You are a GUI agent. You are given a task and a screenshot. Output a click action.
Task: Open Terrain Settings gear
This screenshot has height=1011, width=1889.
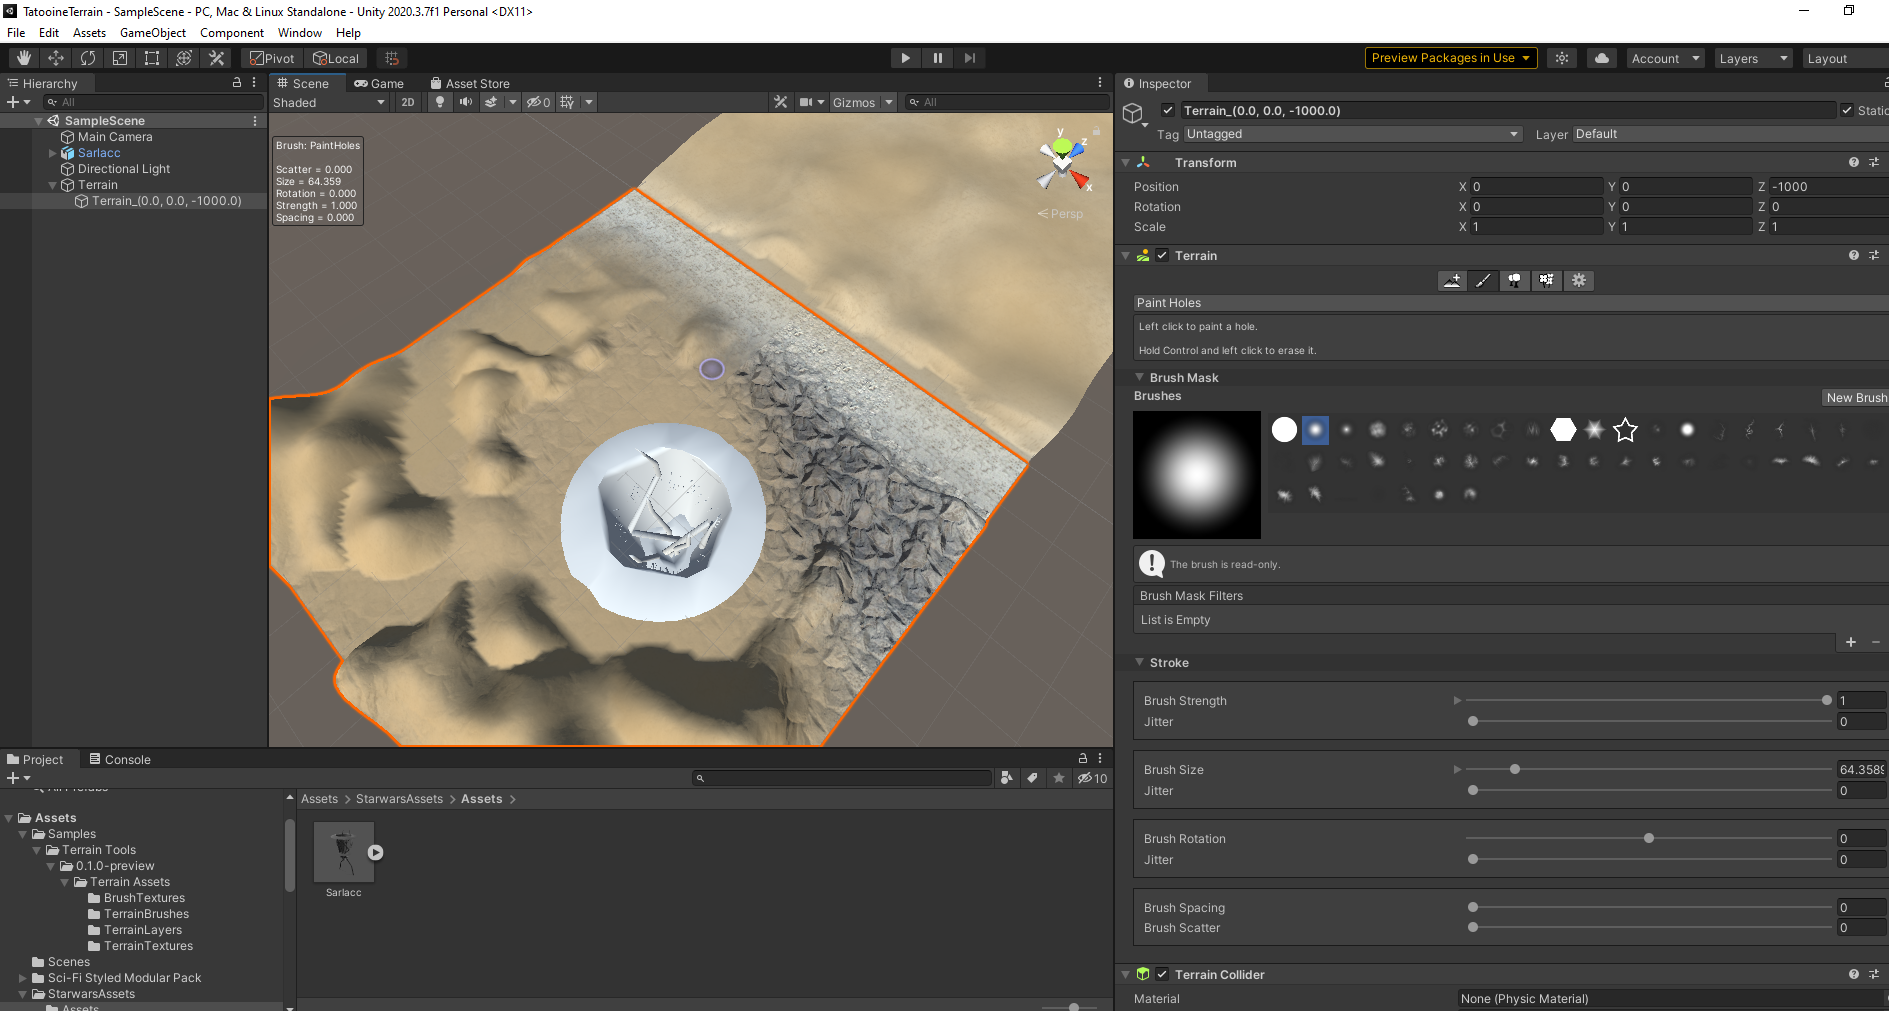tap(1579, 281)
